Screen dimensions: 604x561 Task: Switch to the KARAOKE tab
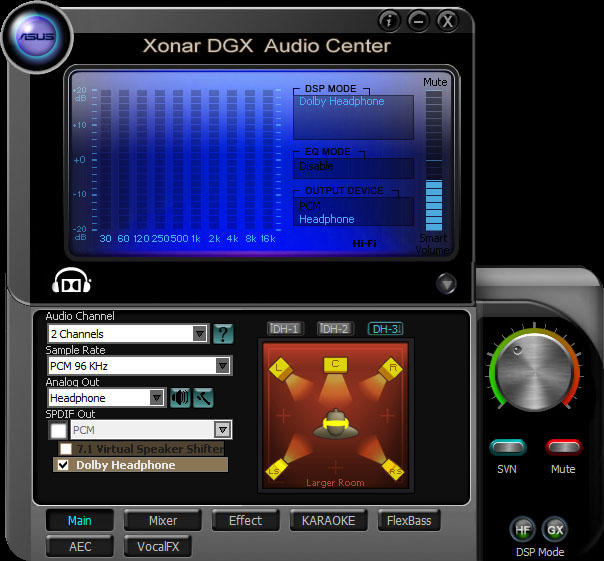pyautogui.click(x=329, y=521)
